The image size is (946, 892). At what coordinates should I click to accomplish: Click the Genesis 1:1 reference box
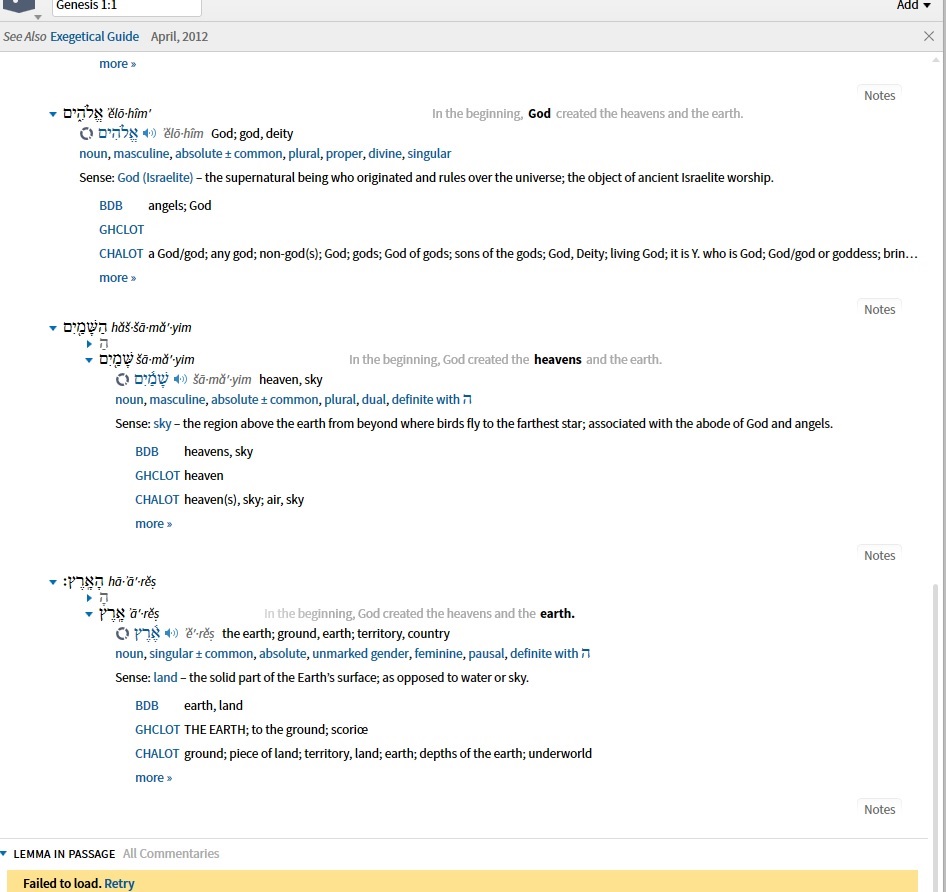(127, 6)
